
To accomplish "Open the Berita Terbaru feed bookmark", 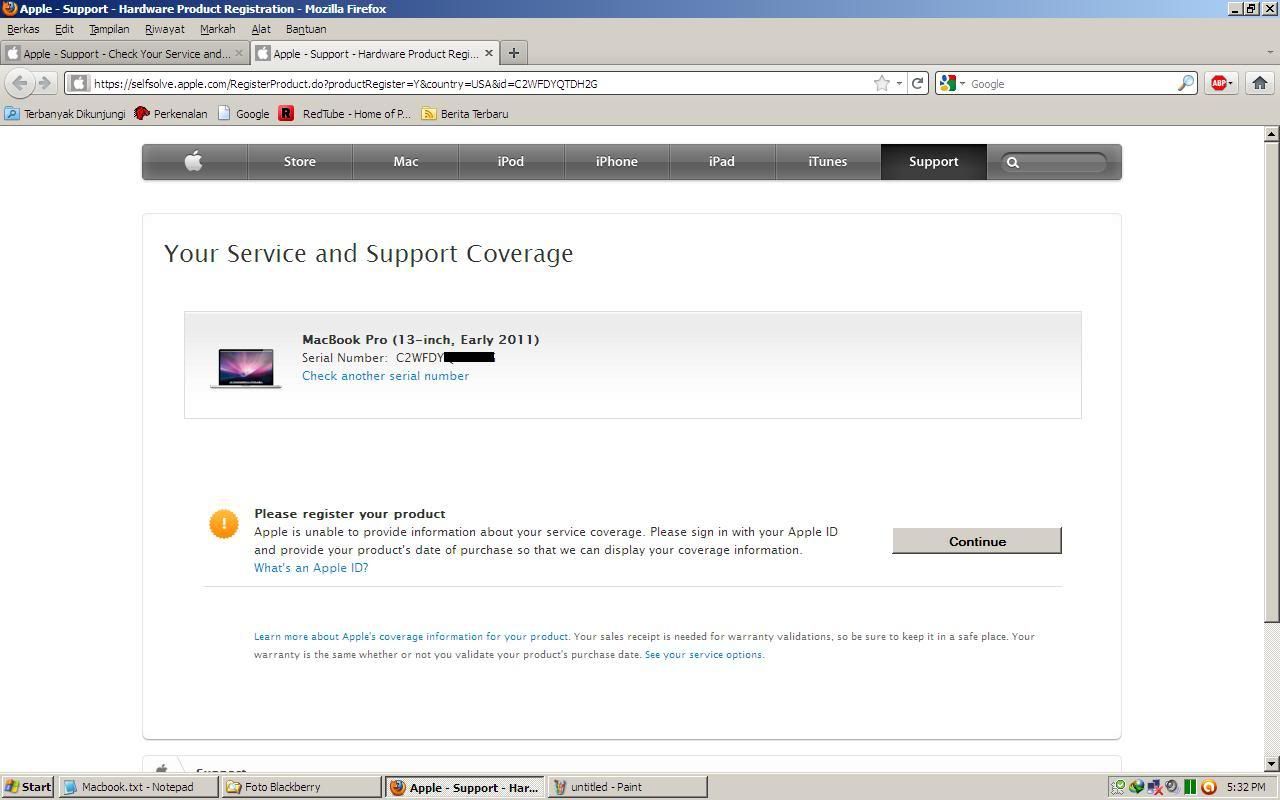I will 465,114.
